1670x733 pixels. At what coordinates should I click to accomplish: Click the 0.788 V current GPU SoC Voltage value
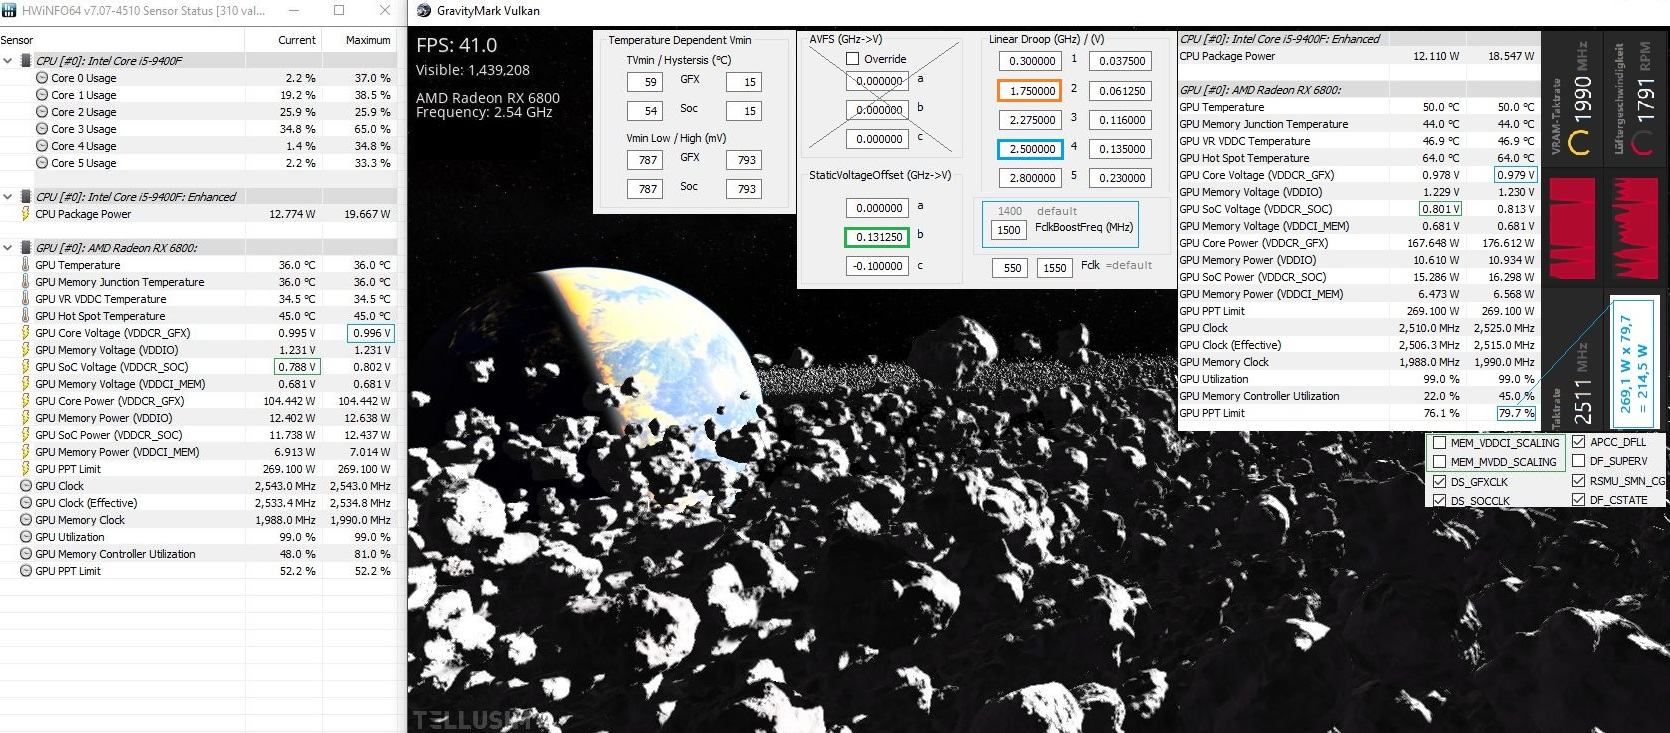(x=297, y=367)
